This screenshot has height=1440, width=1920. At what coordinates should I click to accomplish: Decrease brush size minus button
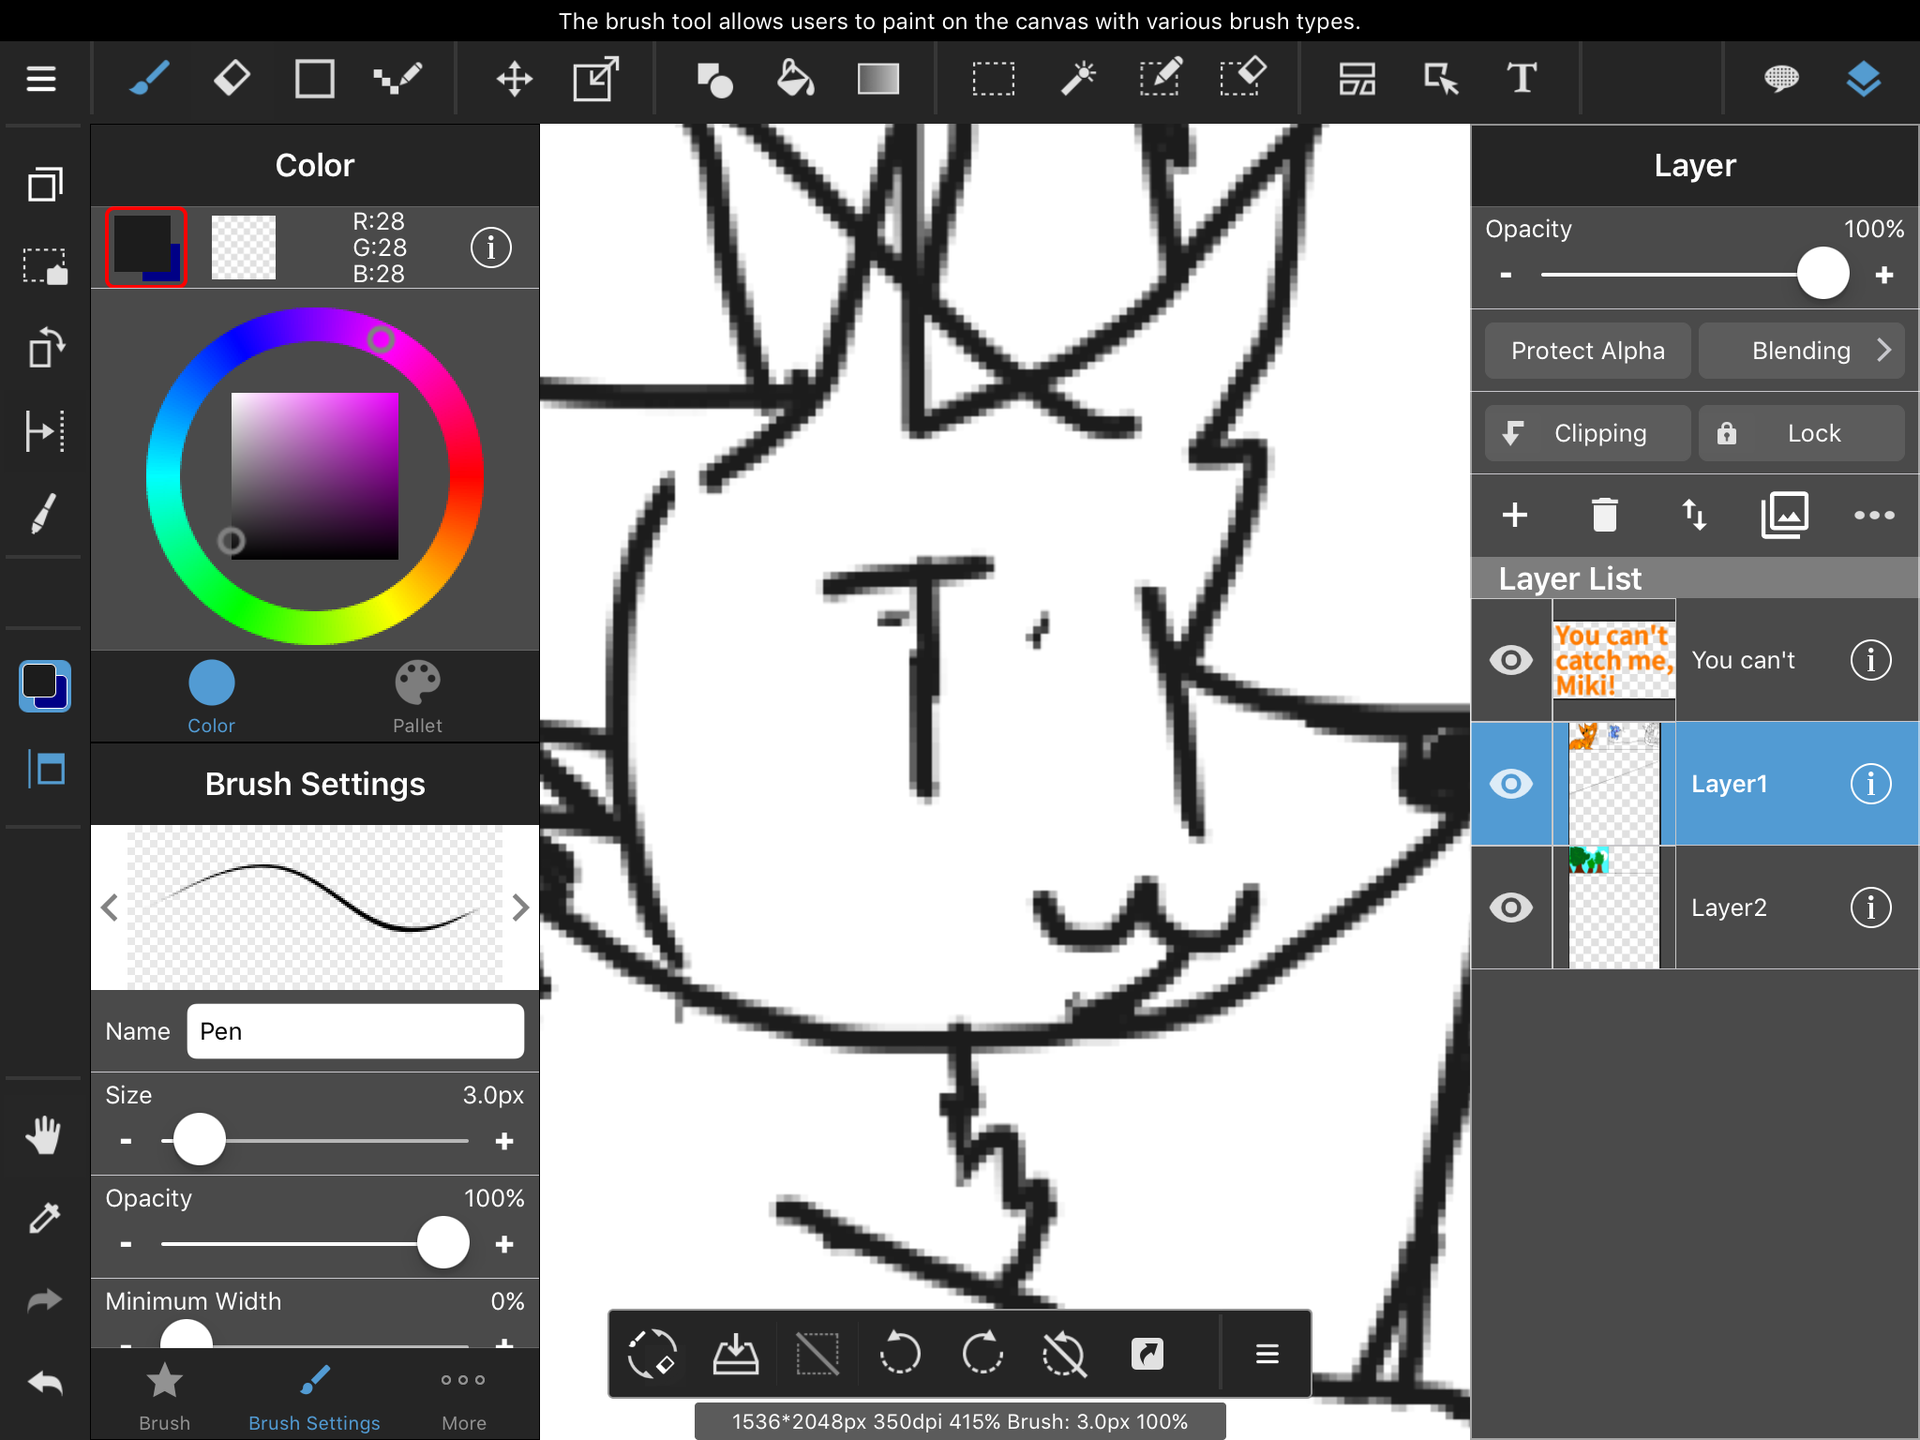126,1141
